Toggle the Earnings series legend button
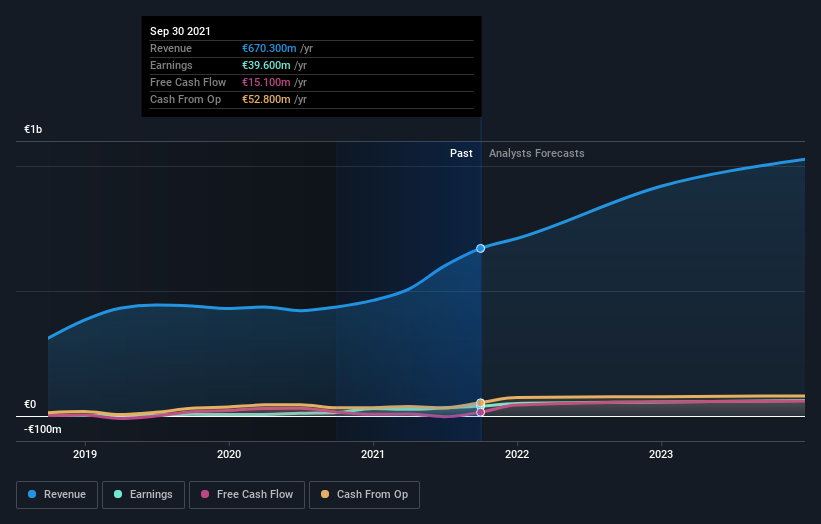This screenshot has width=821, height=524. coord(143,495)
